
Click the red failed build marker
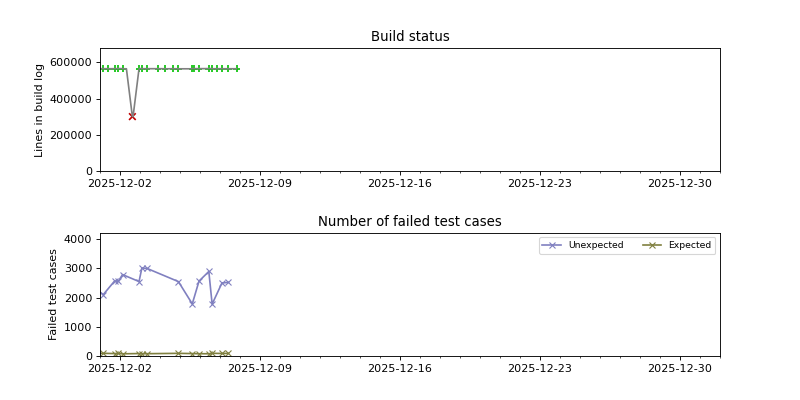click(132, 116)
